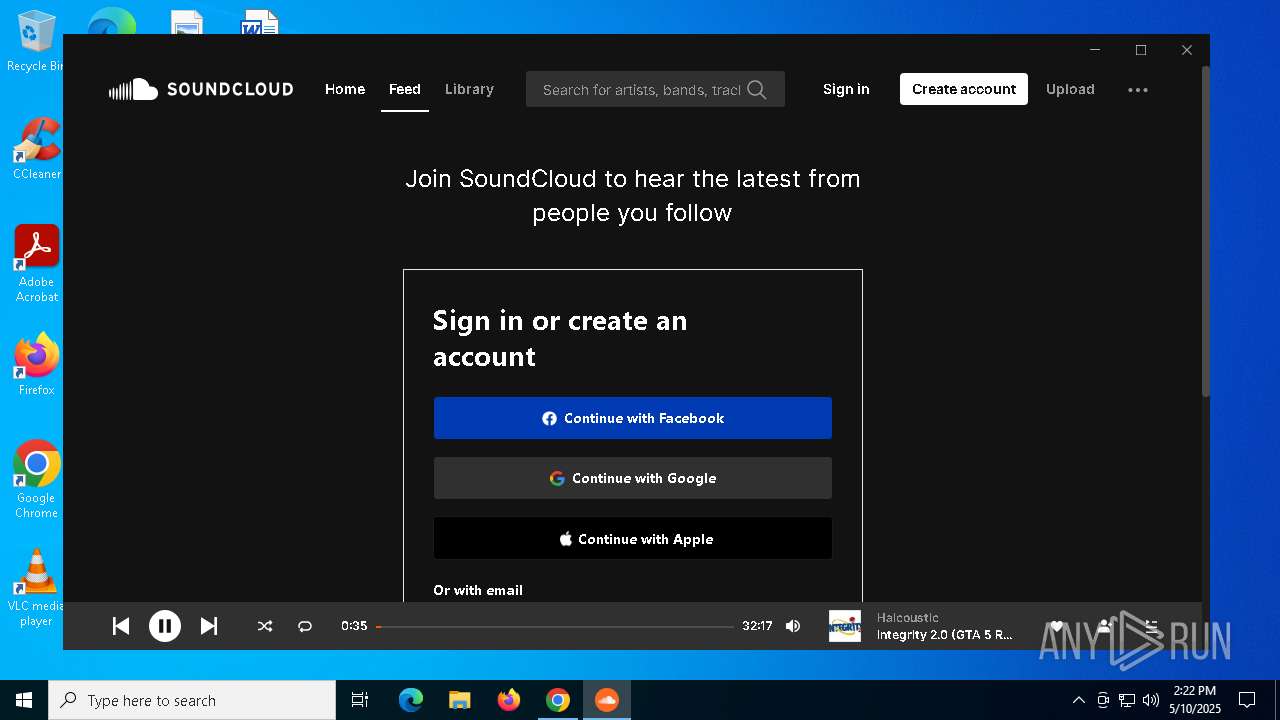Screen dimensions: 1280x720
Task: Click the Windows taskbar search box
Action: click(x=192, y=700)
